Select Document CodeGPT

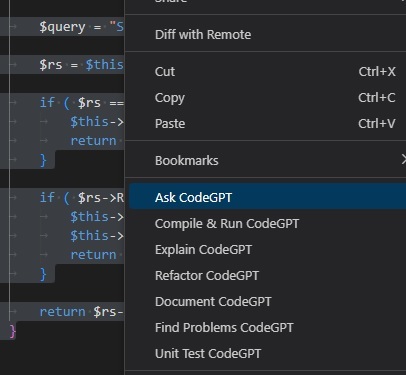point(267,302)
